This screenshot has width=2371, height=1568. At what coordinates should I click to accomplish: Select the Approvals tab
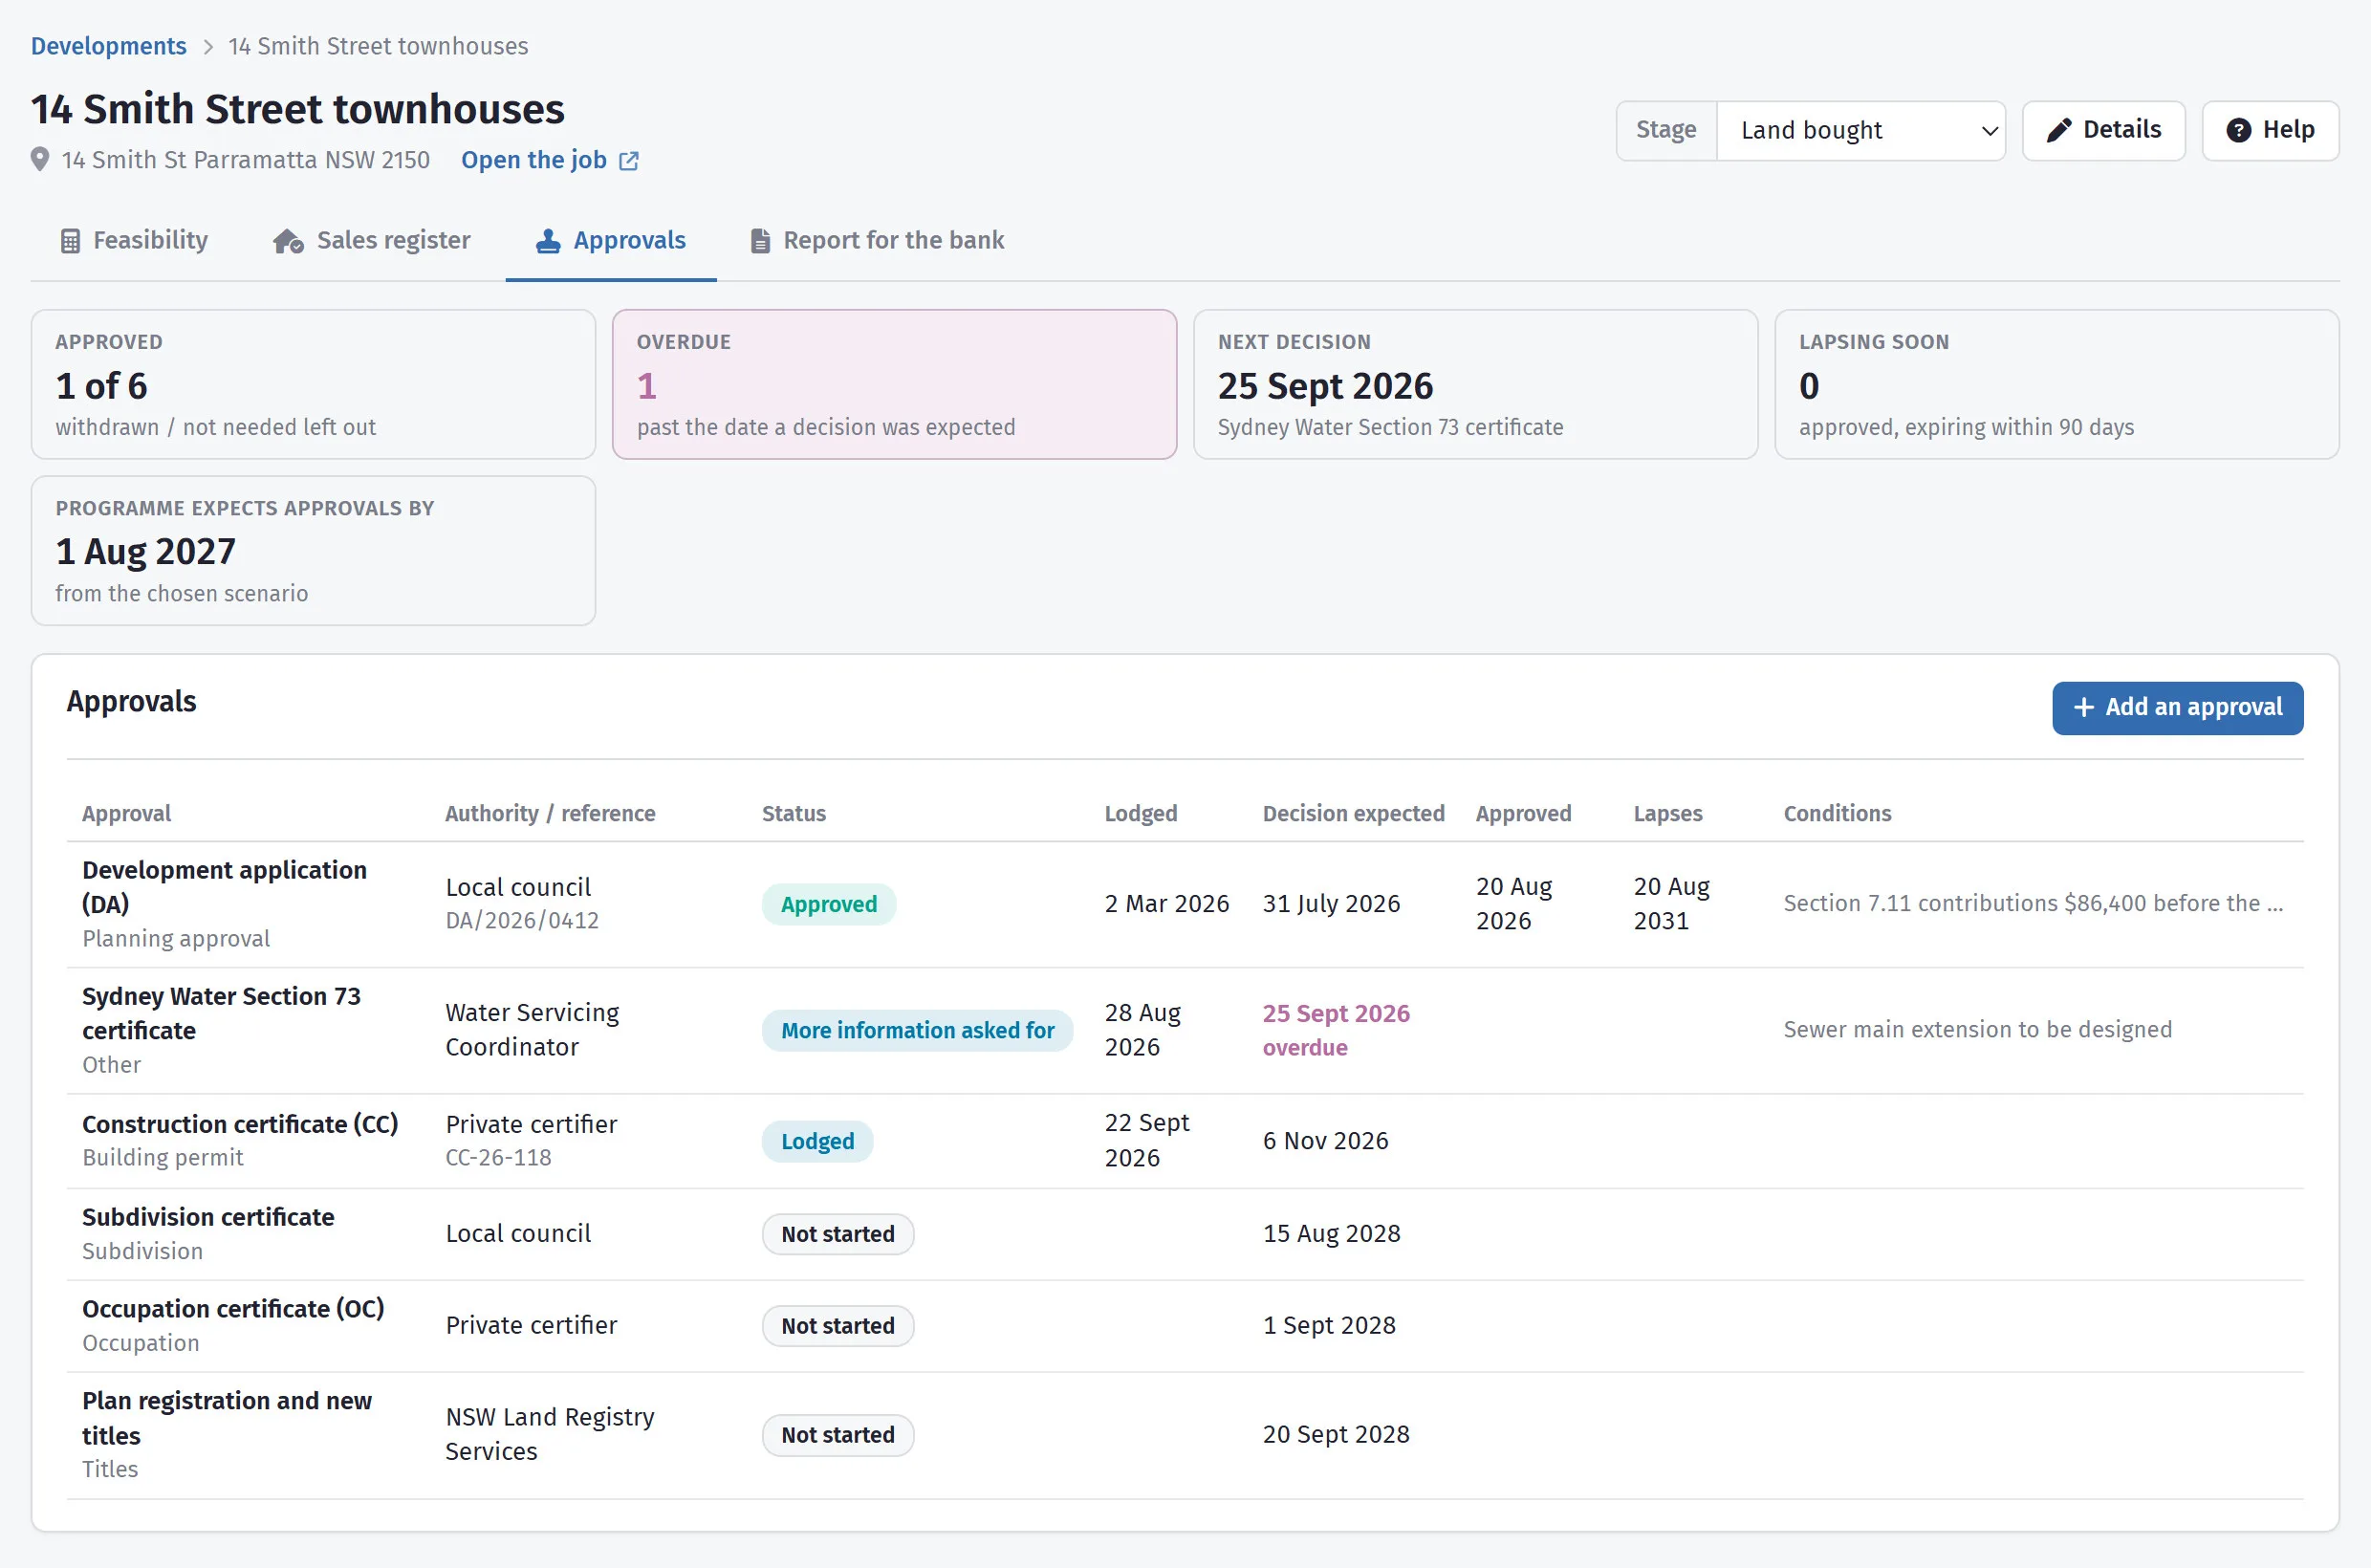tap(611, 241)
